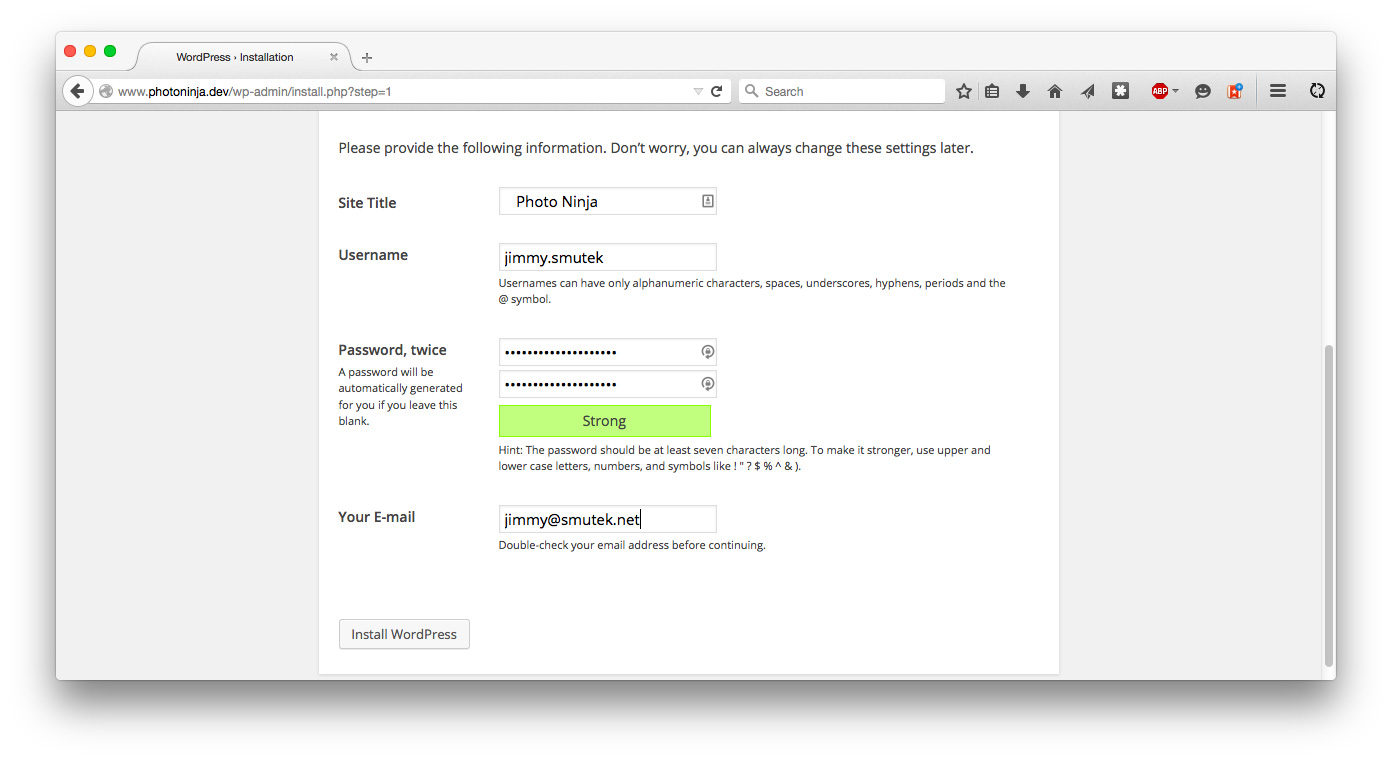Click the 'Double-check your email address' note
Screen dimensions: 1392x760
pos(632,545)
